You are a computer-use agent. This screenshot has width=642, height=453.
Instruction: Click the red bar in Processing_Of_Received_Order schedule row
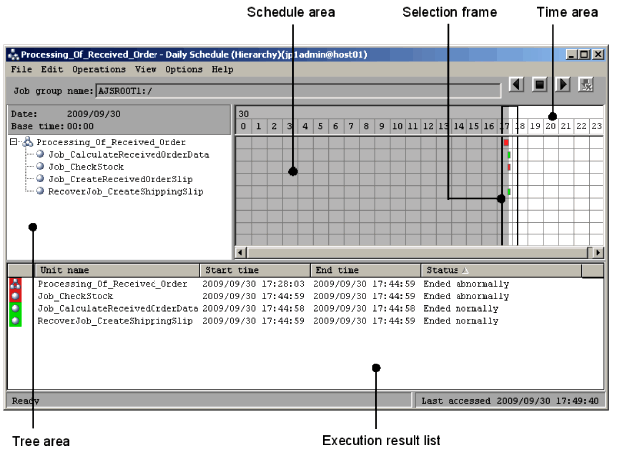pos(506,143)
